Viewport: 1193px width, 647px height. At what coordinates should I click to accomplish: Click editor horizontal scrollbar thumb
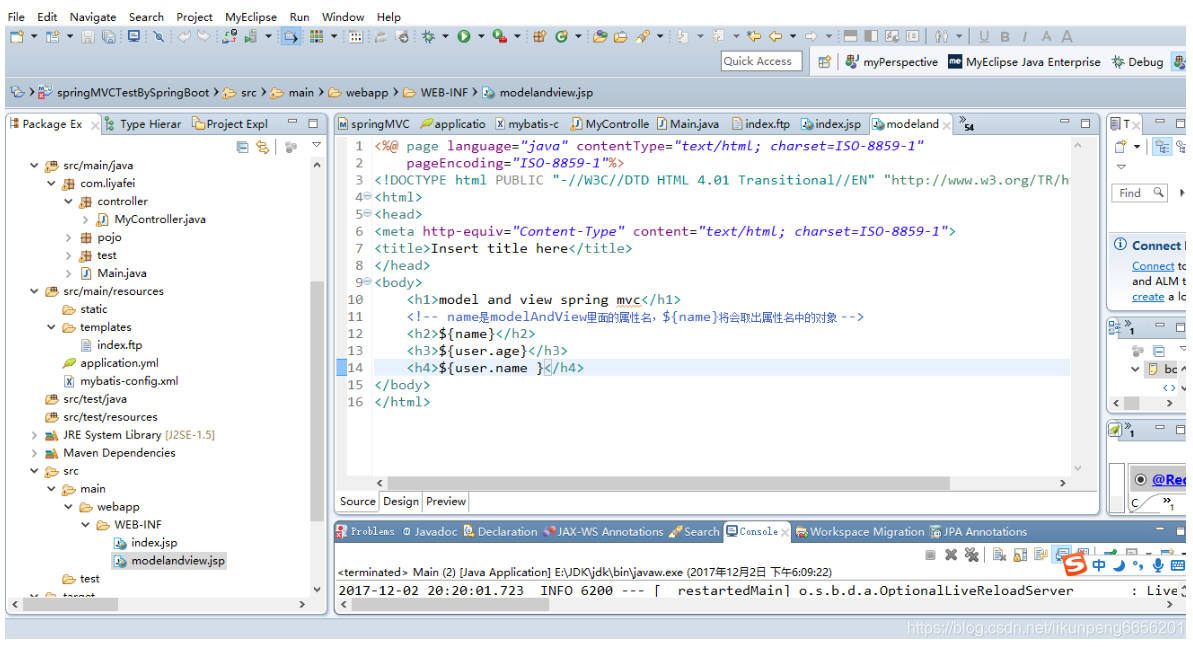(x=669, y=483)
